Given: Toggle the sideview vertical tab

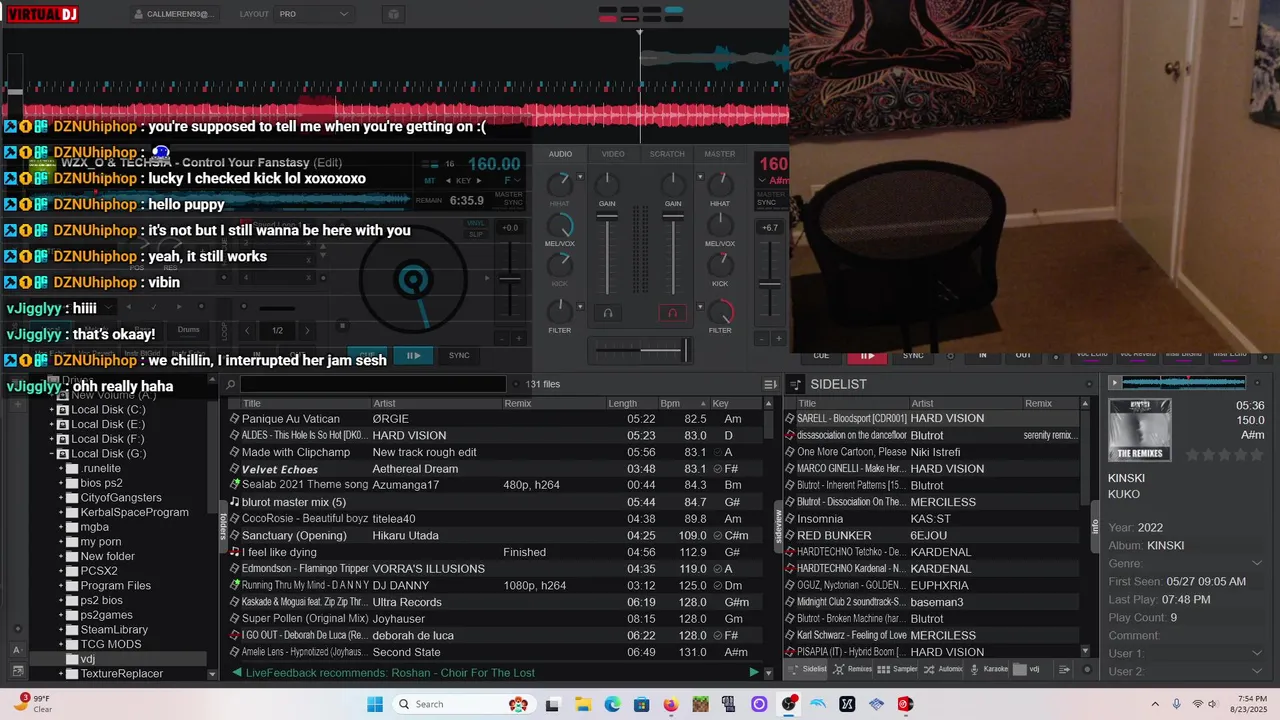Looking at the screenshot, I should point(779,525).
